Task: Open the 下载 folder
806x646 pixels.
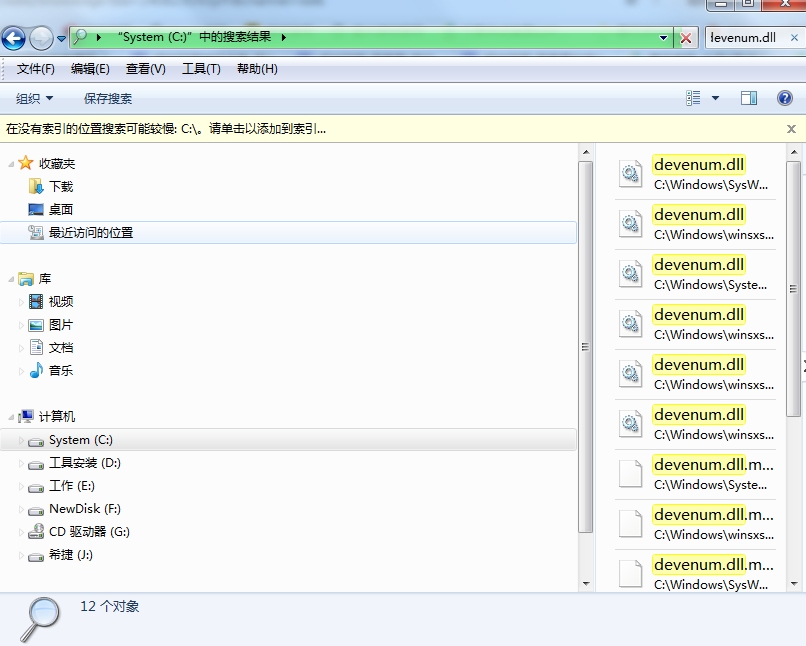Action: pos(61,187)
